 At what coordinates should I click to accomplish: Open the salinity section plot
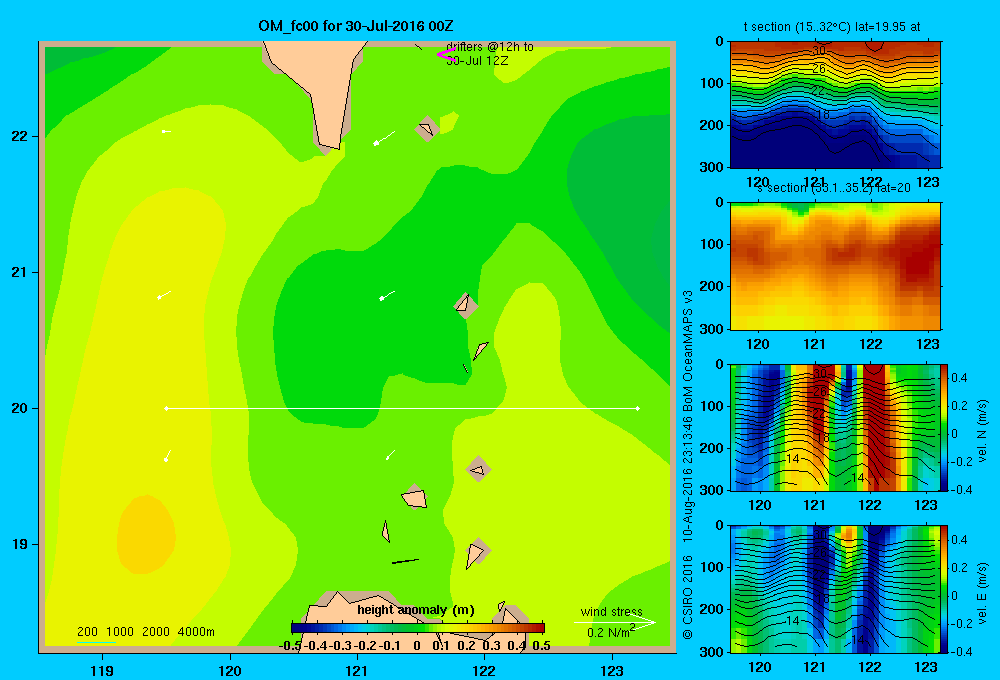tap(835, 266)
